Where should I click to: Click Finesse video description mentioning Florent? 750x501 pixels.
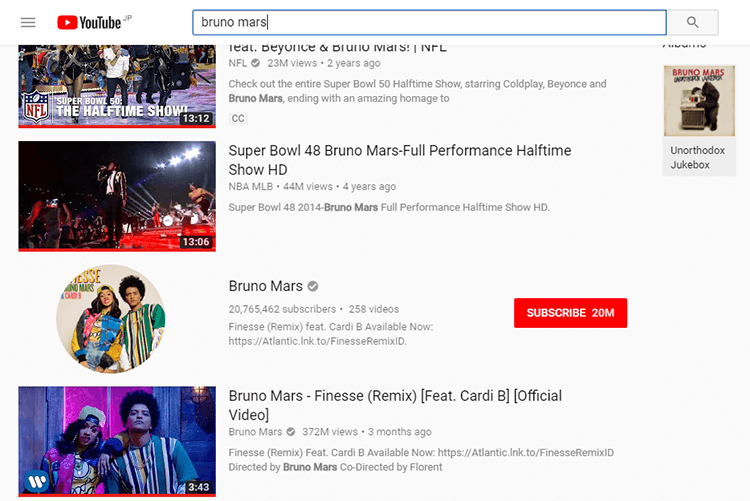coord(421,460)
